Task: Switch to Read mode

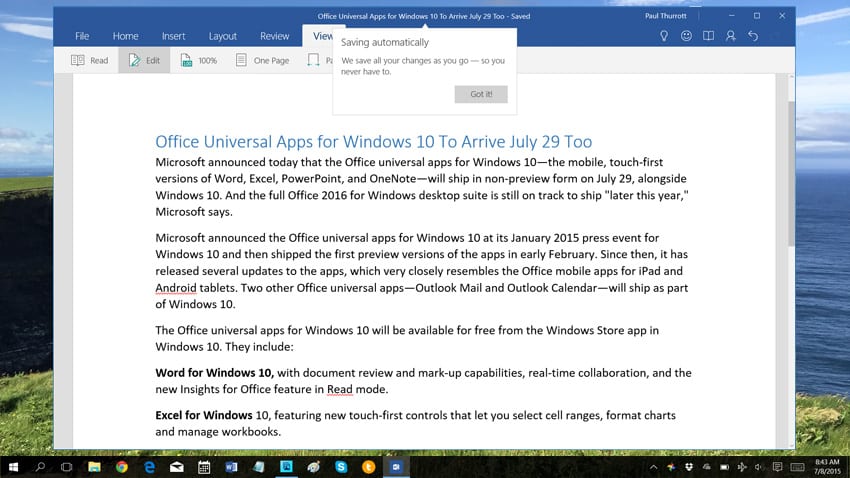Action: [x=89, y=60]
